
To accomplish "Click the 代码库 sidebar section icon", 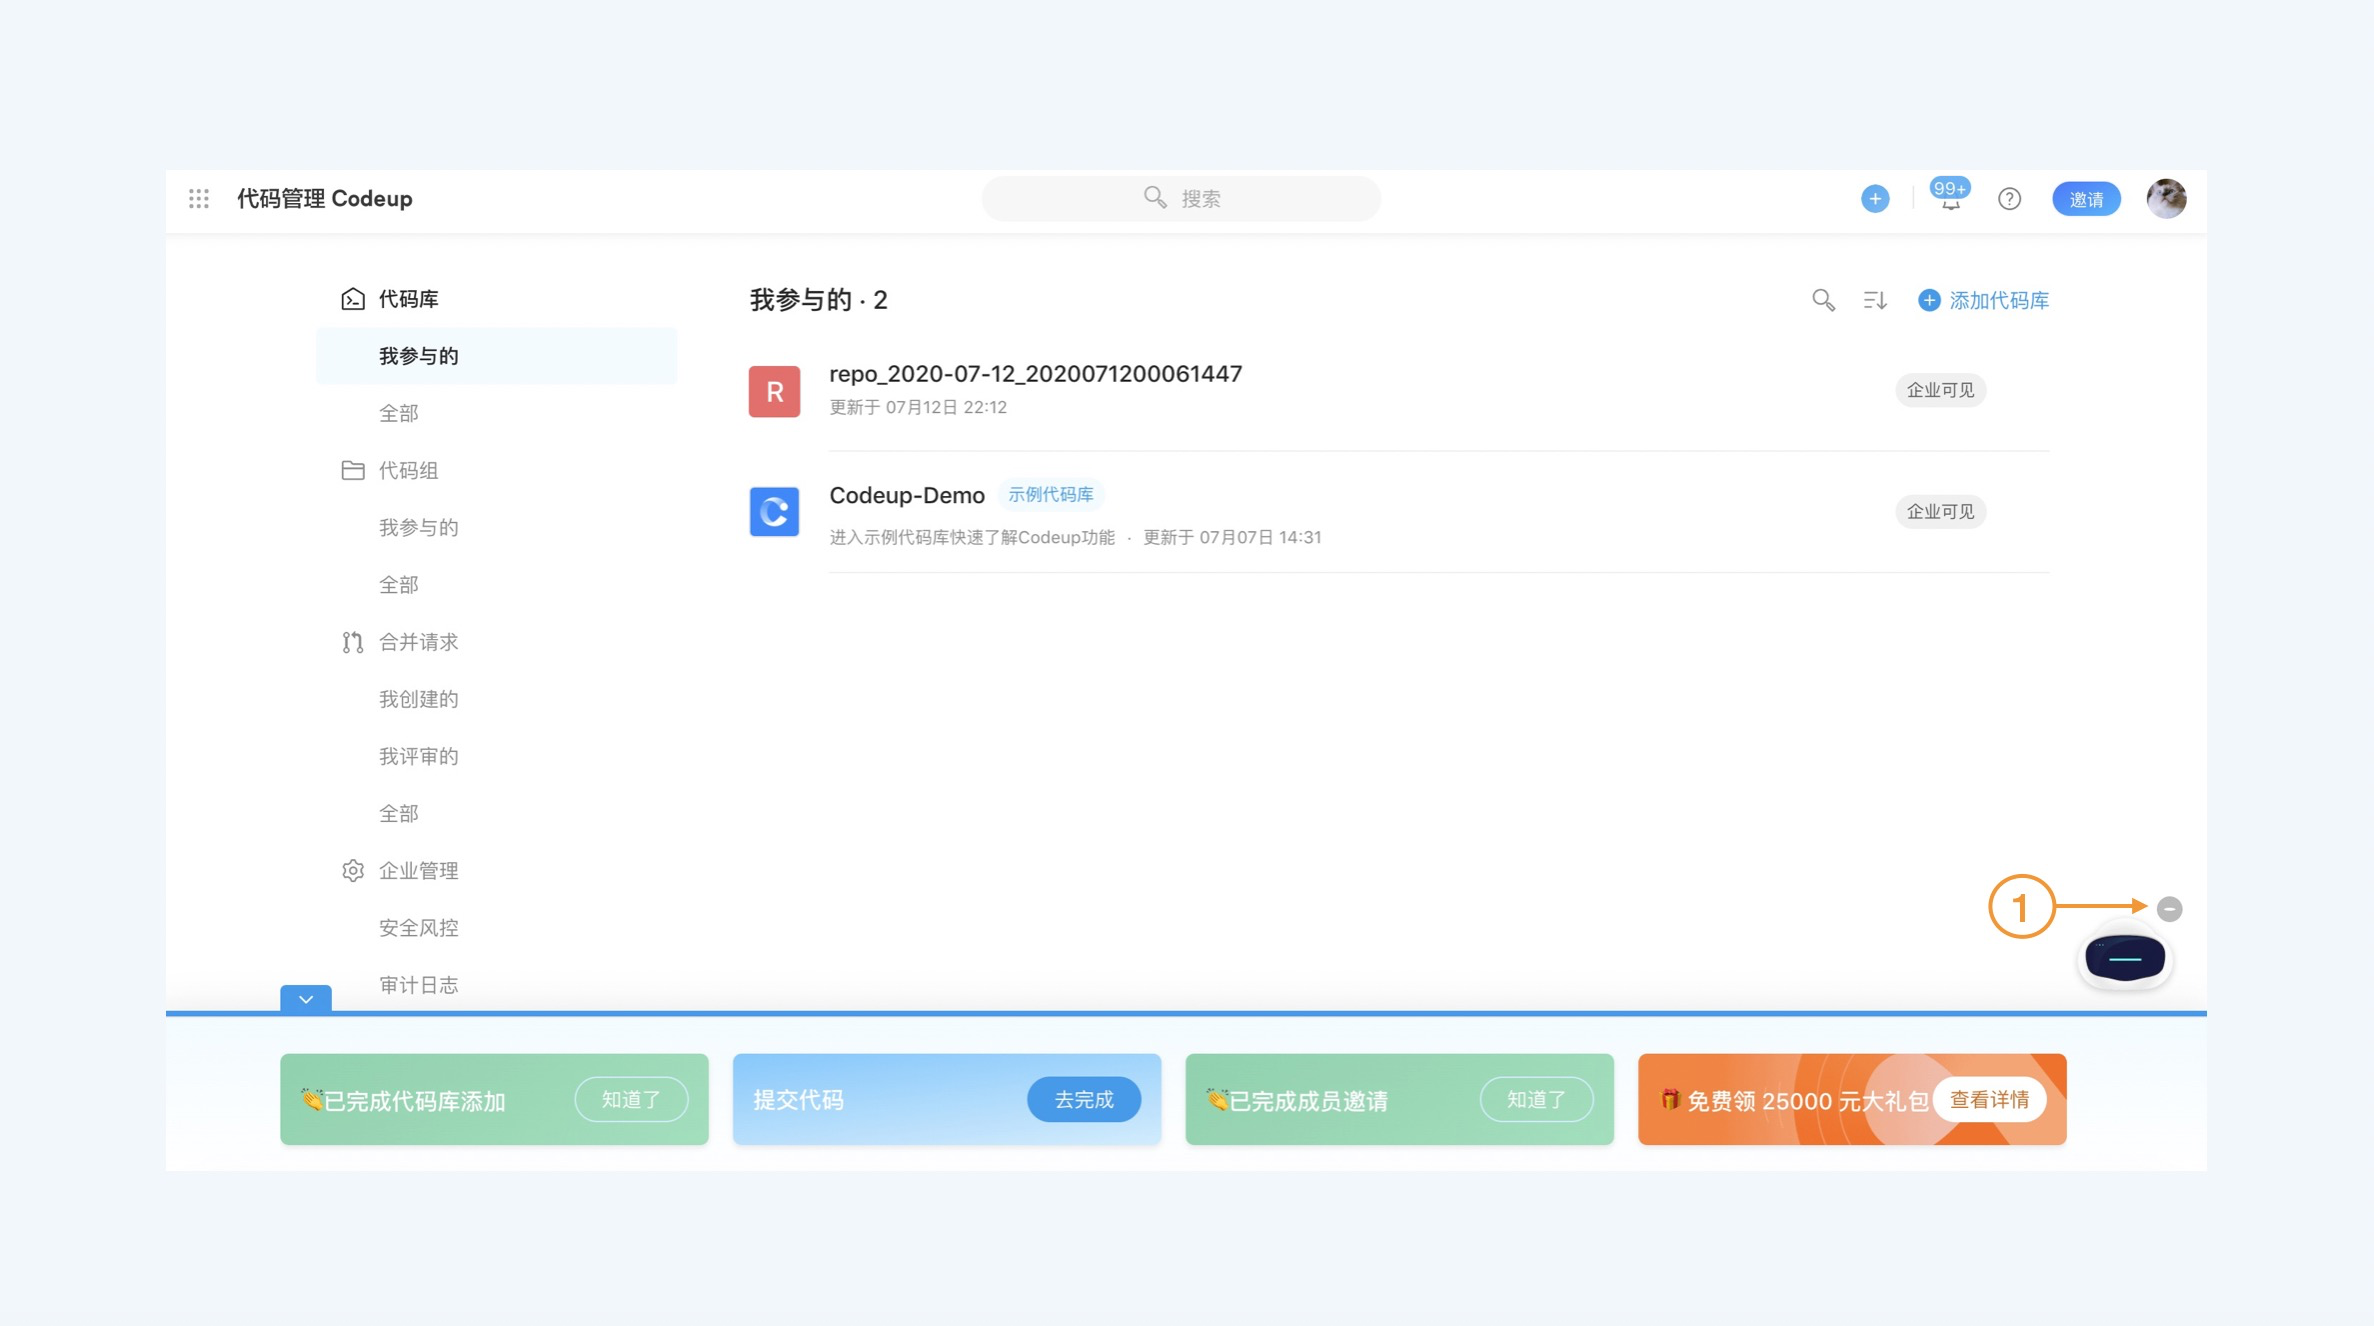I will [x=352, y=299].
